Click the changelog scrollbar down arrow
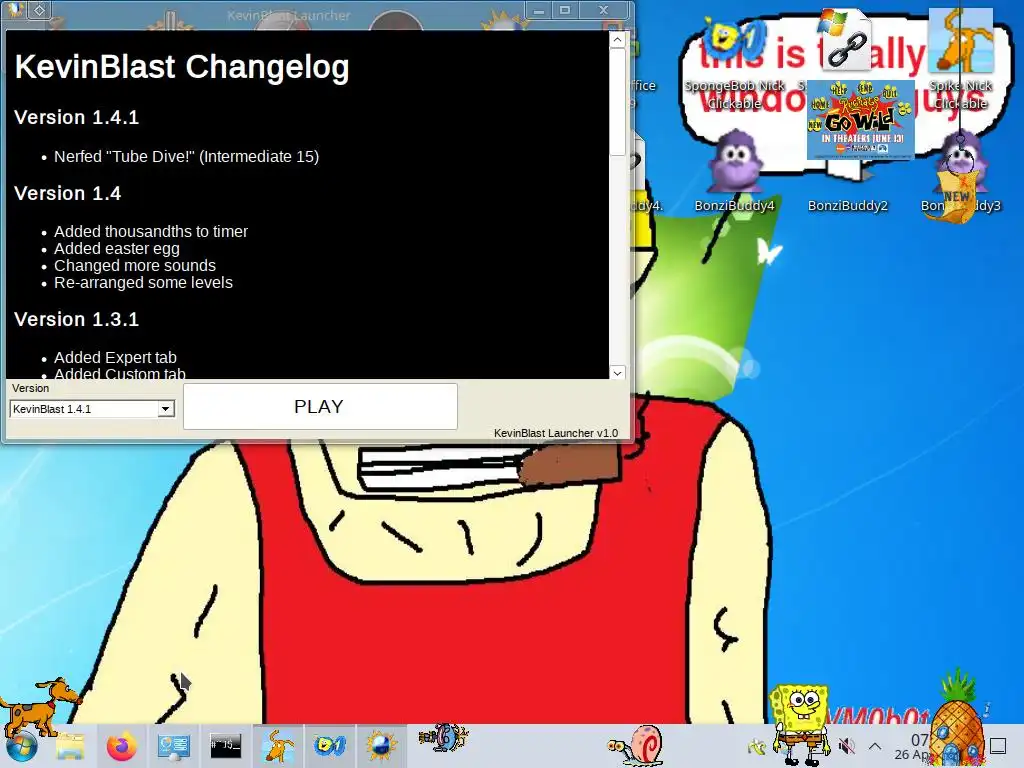Image resolution: width=1024 pixels, height=768 pixels. point(617,372)
